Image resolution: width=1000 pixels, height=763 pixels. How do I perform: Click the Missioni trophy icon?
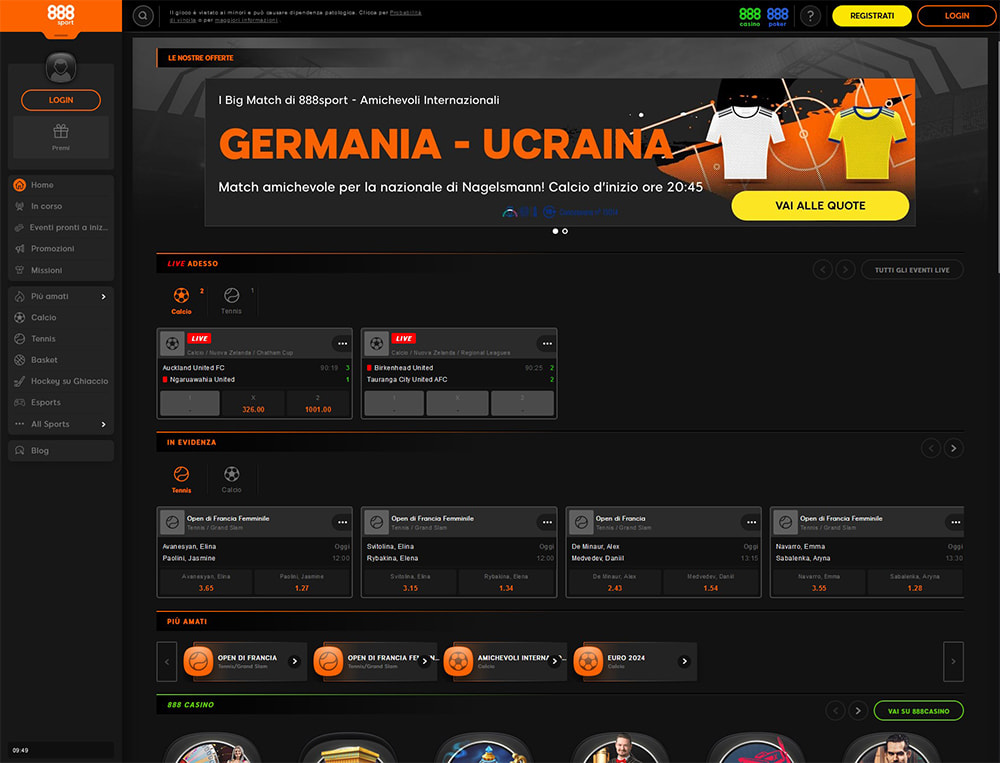pos(20,270)
